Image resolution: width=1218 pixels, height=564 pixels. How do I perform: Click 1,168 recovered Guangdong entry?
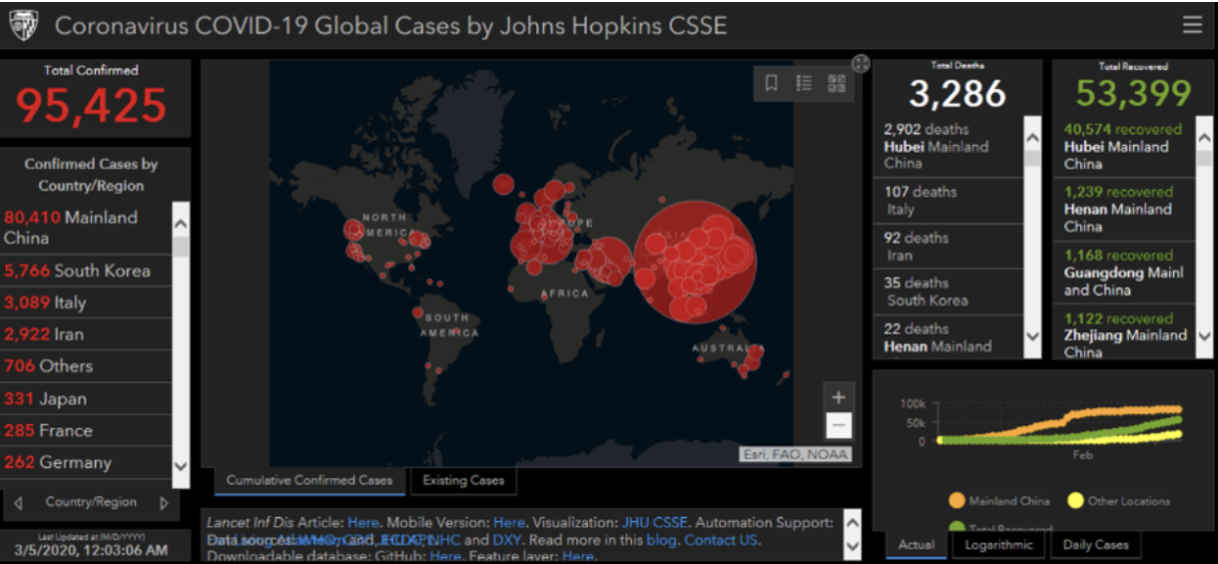(1125, 272)
